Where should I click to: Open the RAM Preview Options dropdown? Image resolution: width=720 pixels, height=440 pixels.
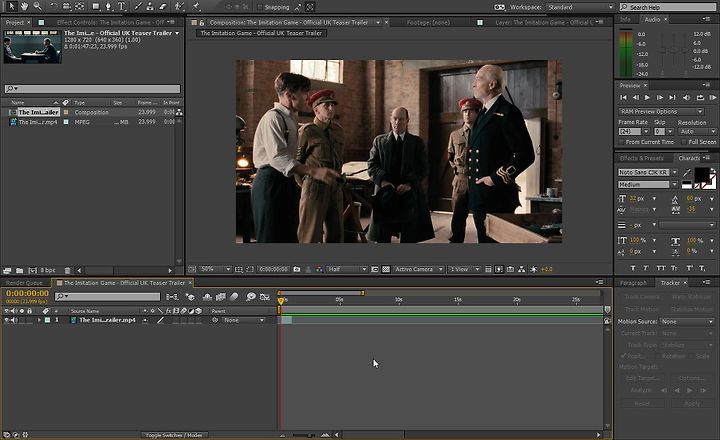pyautogui.click(x=661, y=112)
